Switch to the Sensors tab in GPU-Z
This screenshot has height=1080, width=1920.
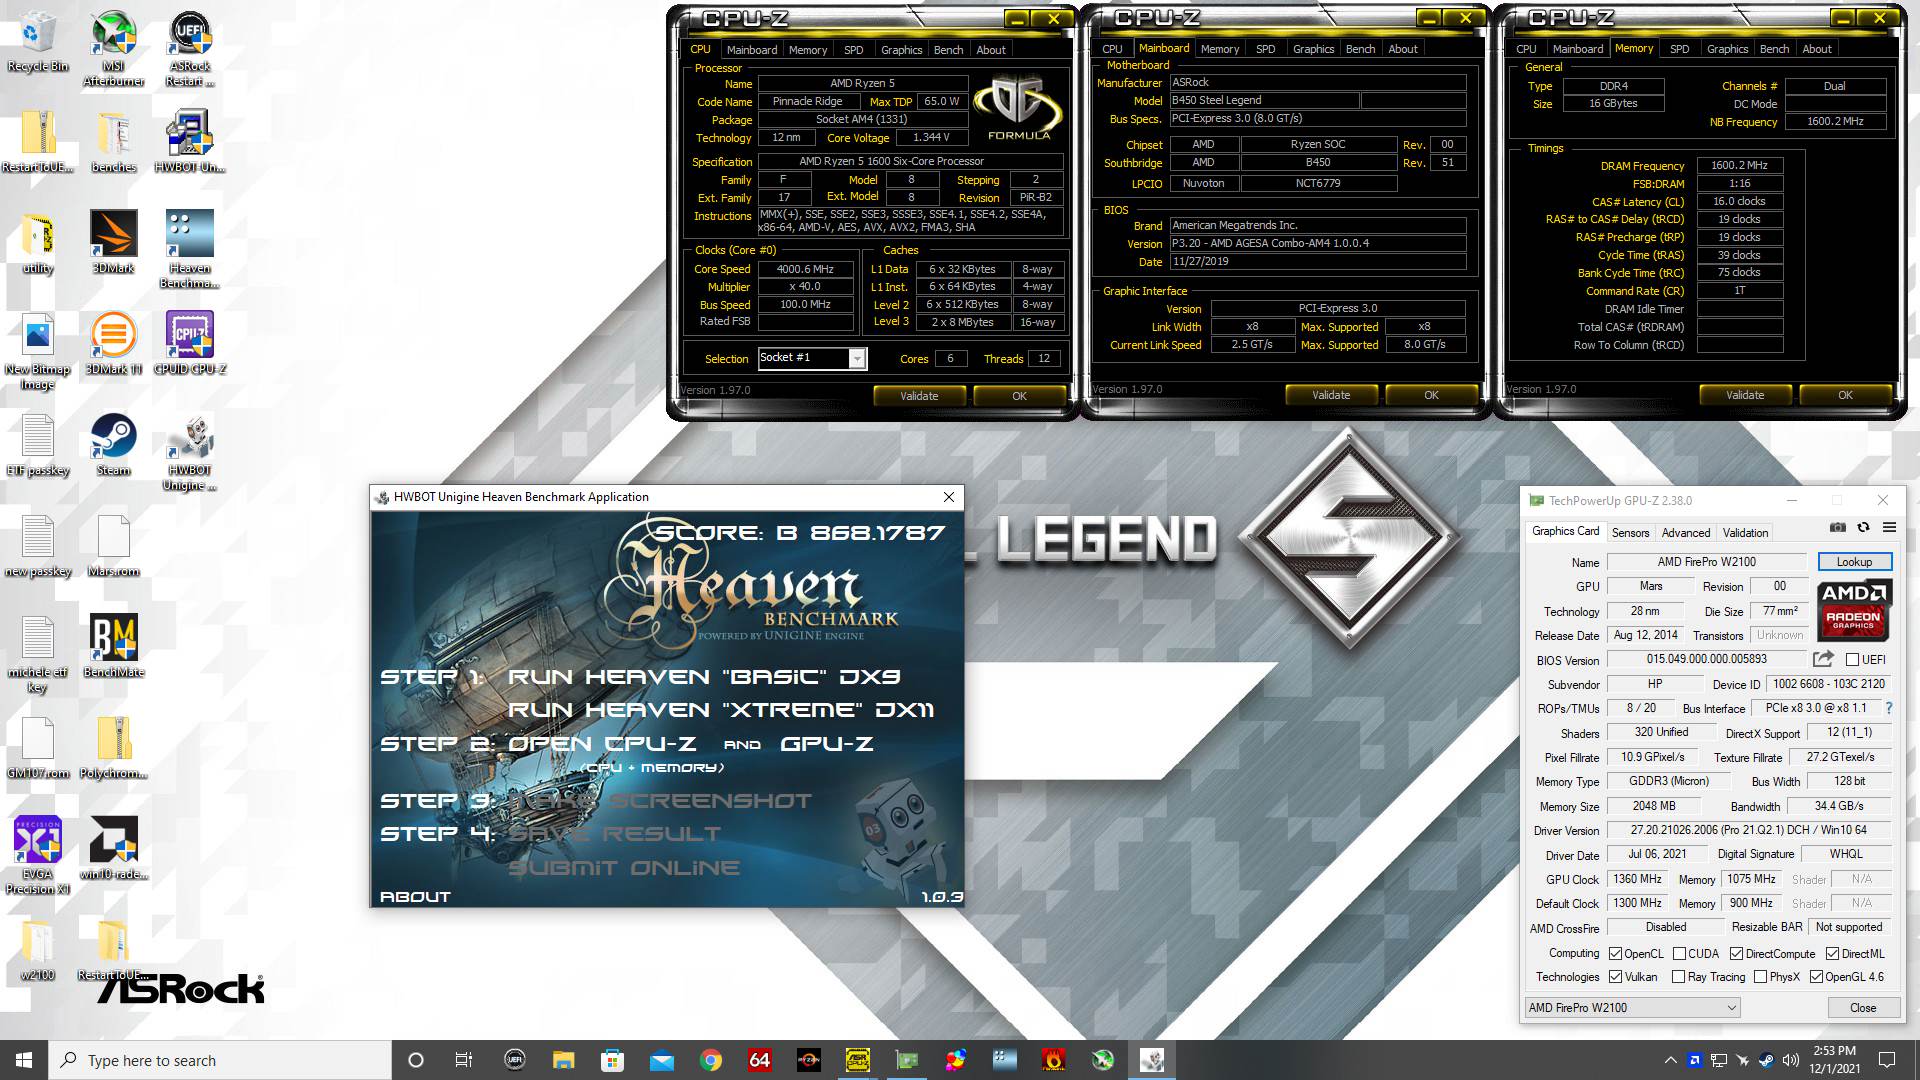tap(1630, 533)
